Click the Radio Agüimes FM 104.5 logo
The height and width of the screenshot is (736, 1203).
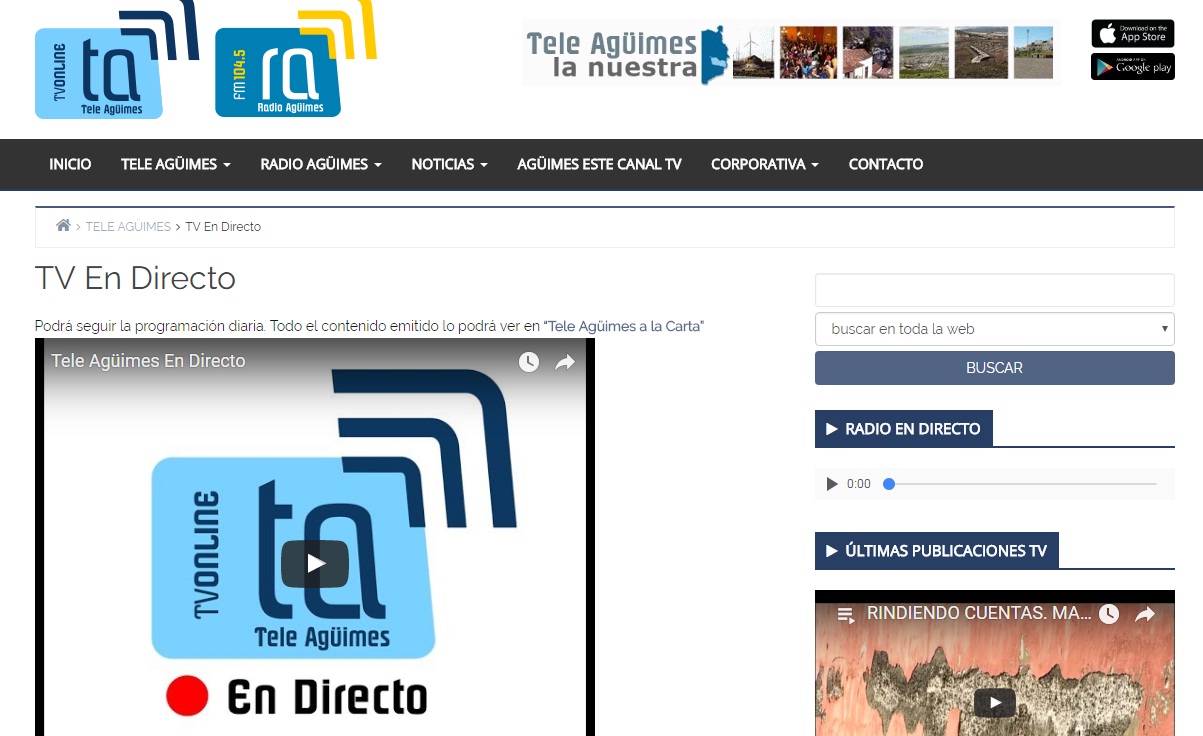click(296, 60)
